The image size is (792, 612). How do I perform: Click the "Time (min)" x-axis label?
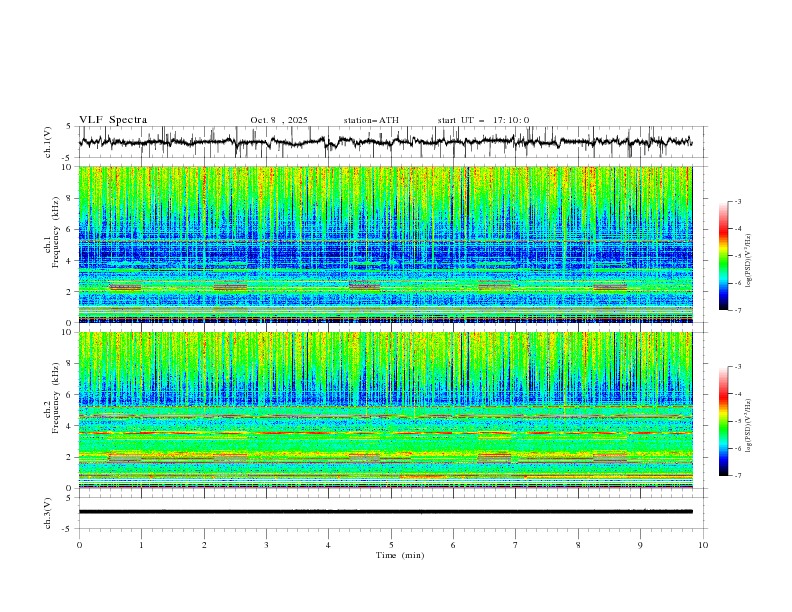coord(400,555)
